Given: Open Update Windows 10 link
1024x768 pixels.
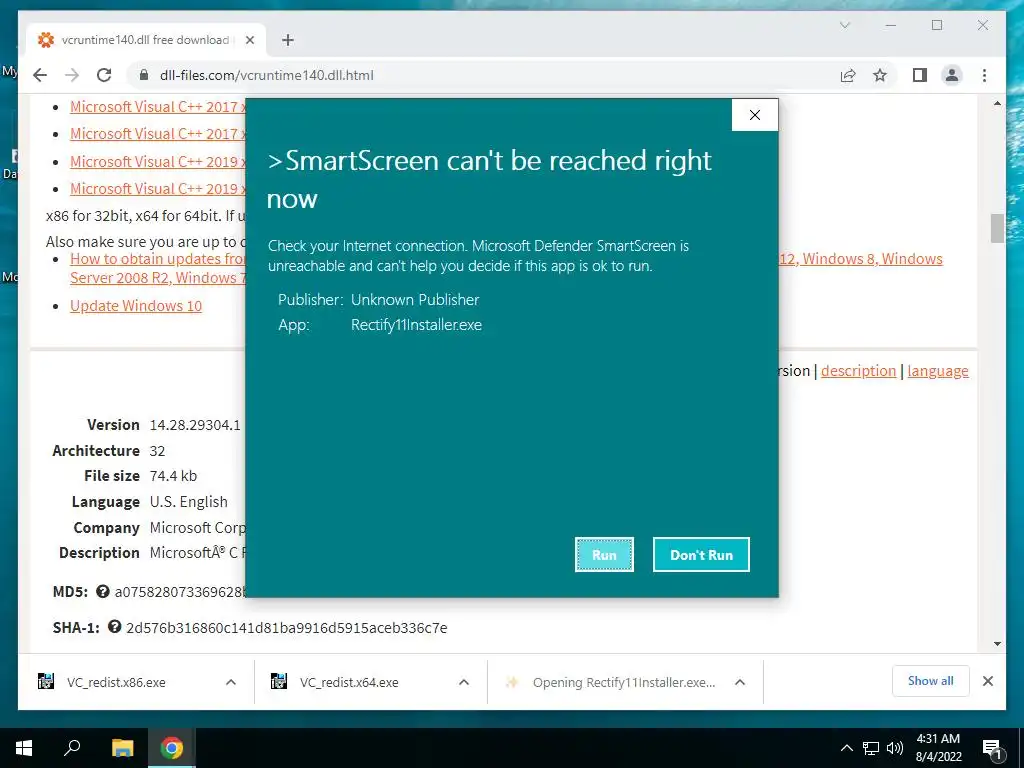Looking at the screenshot, I should [136, 306].
